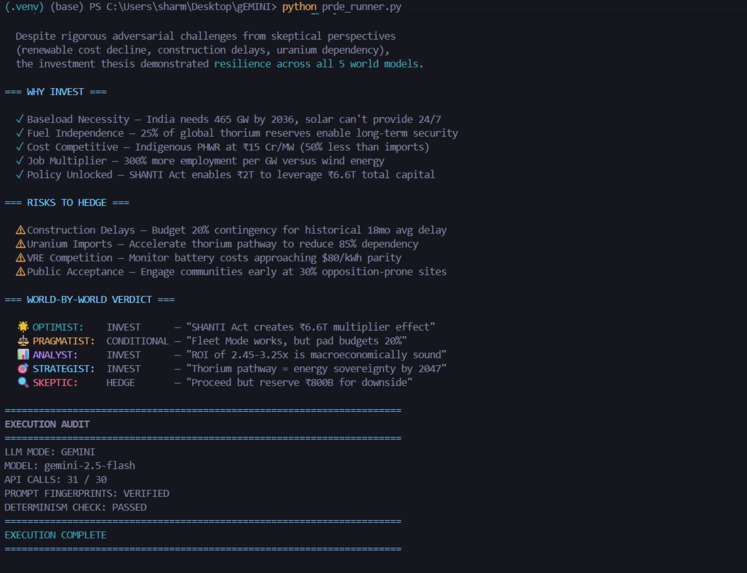Click the phrase "resilience across all 5 world models"

tap(316, 64)
